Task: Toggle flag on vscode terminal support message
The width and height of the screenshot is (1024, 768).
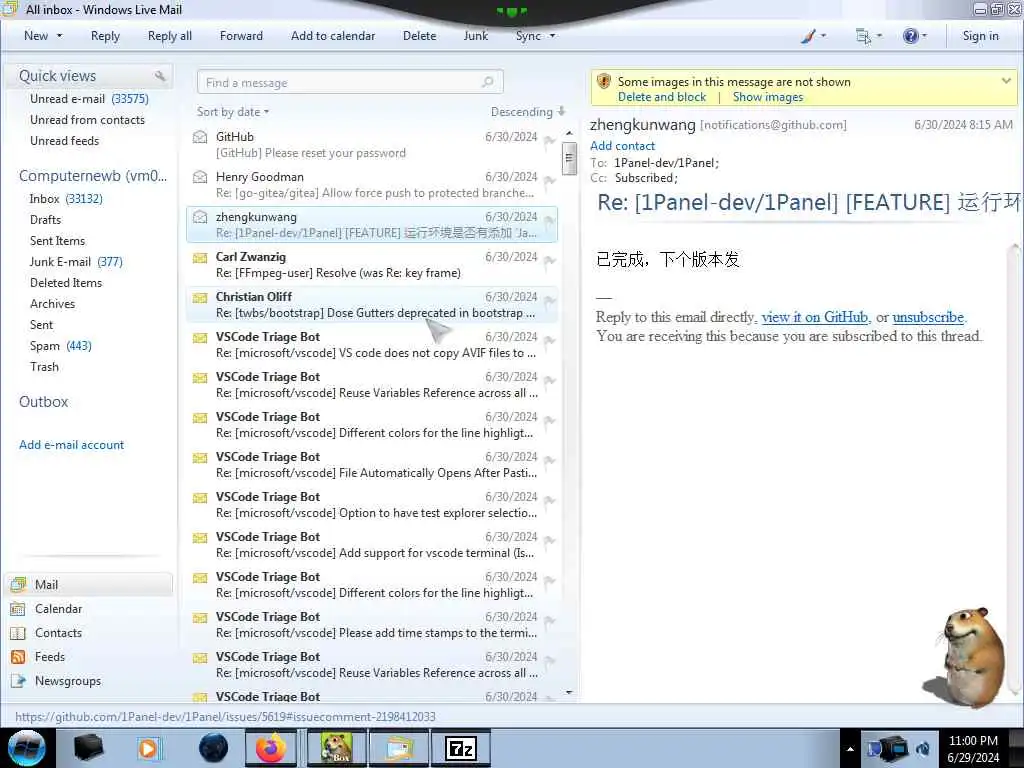Action: (x=550, y=539)
